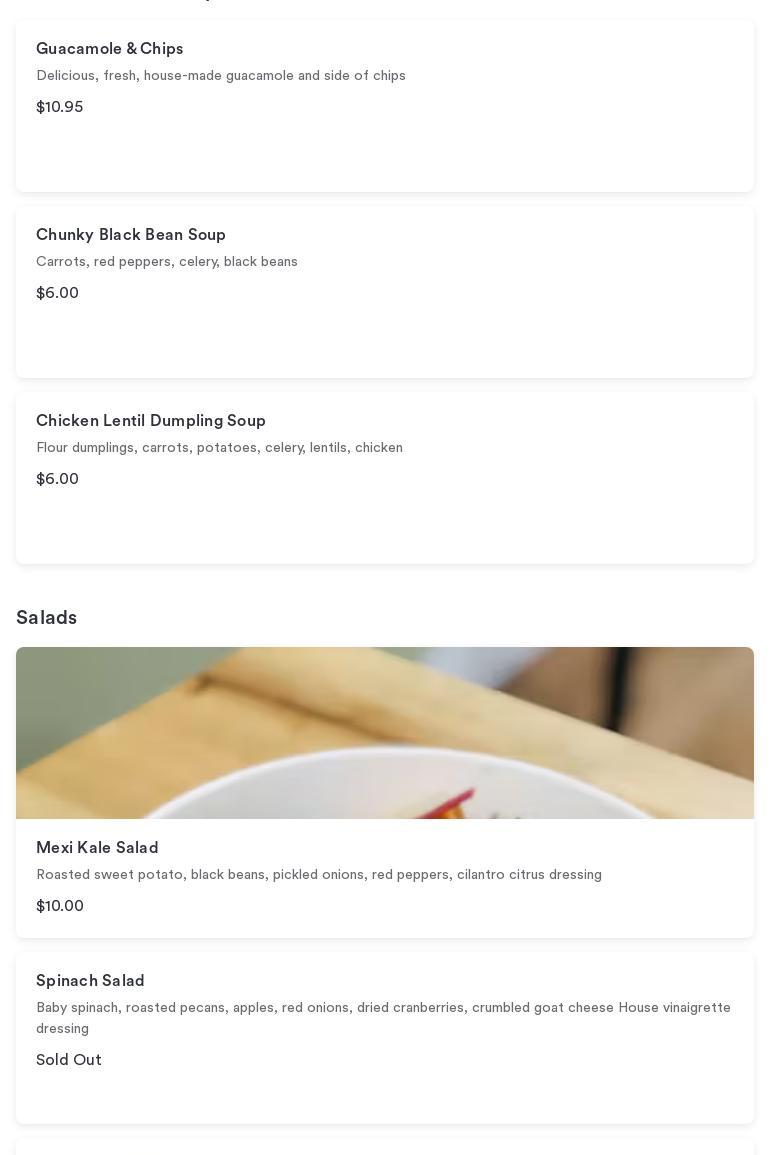Click the Mexi Kale Salad $10.00 price

(60, 906)
